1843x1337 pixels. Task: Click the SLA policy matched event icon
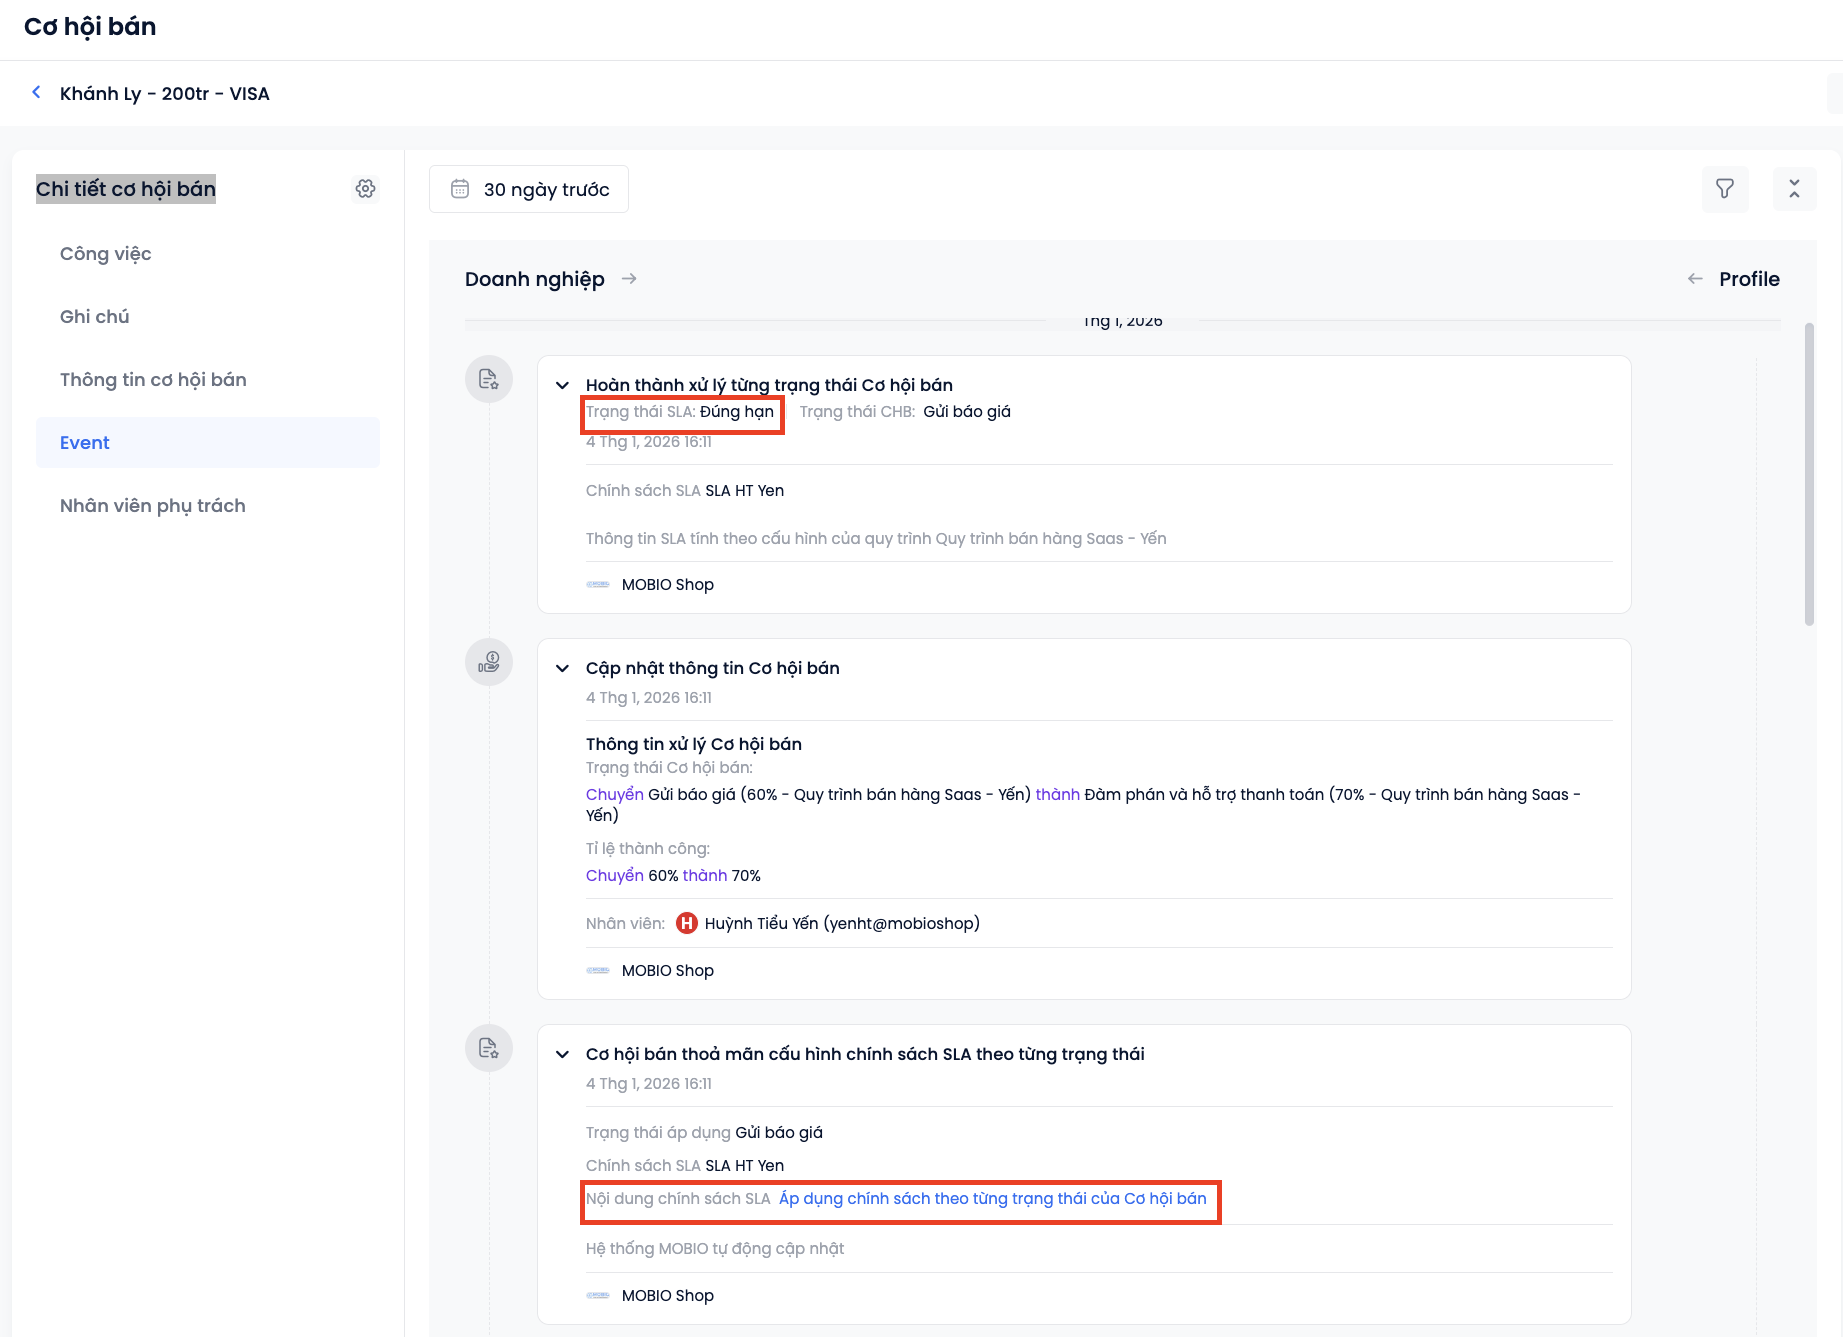pyautogui.click(x=489, y=1049)
